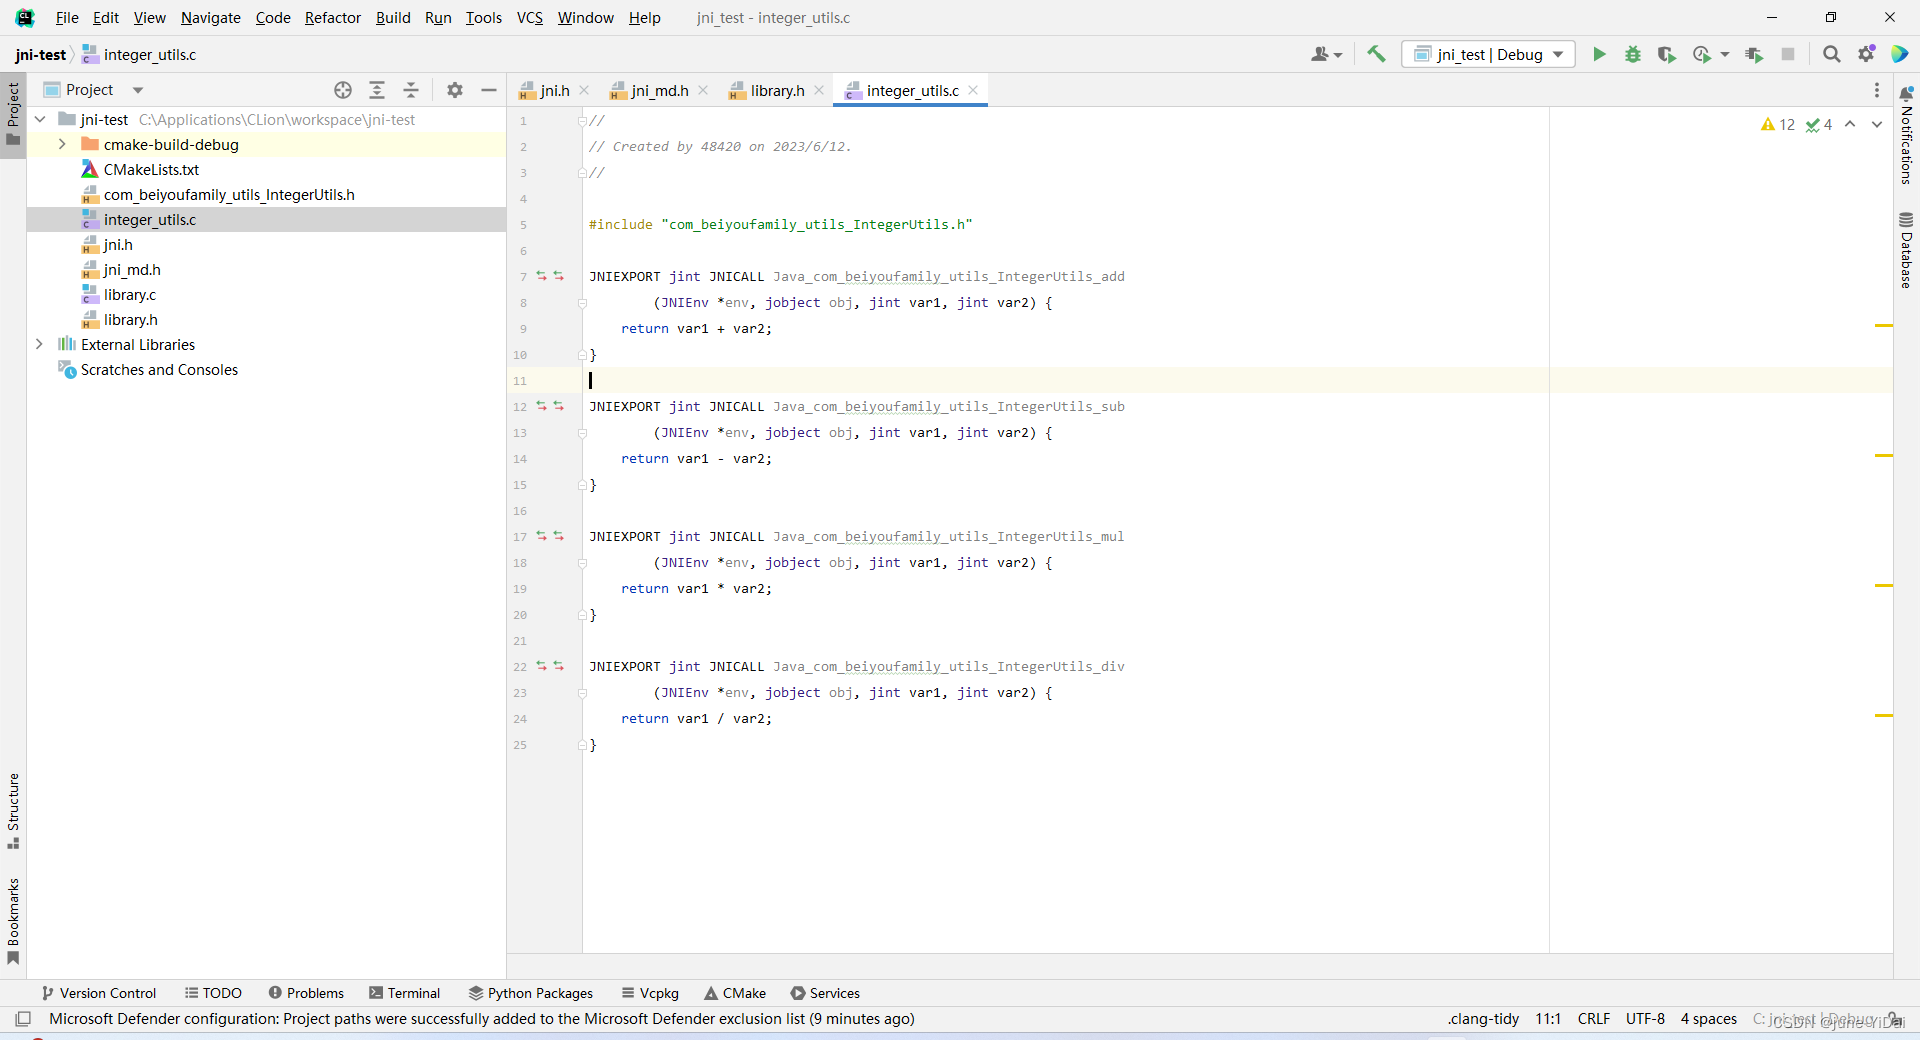Switch to the library.h tab

tap(777, 90)
